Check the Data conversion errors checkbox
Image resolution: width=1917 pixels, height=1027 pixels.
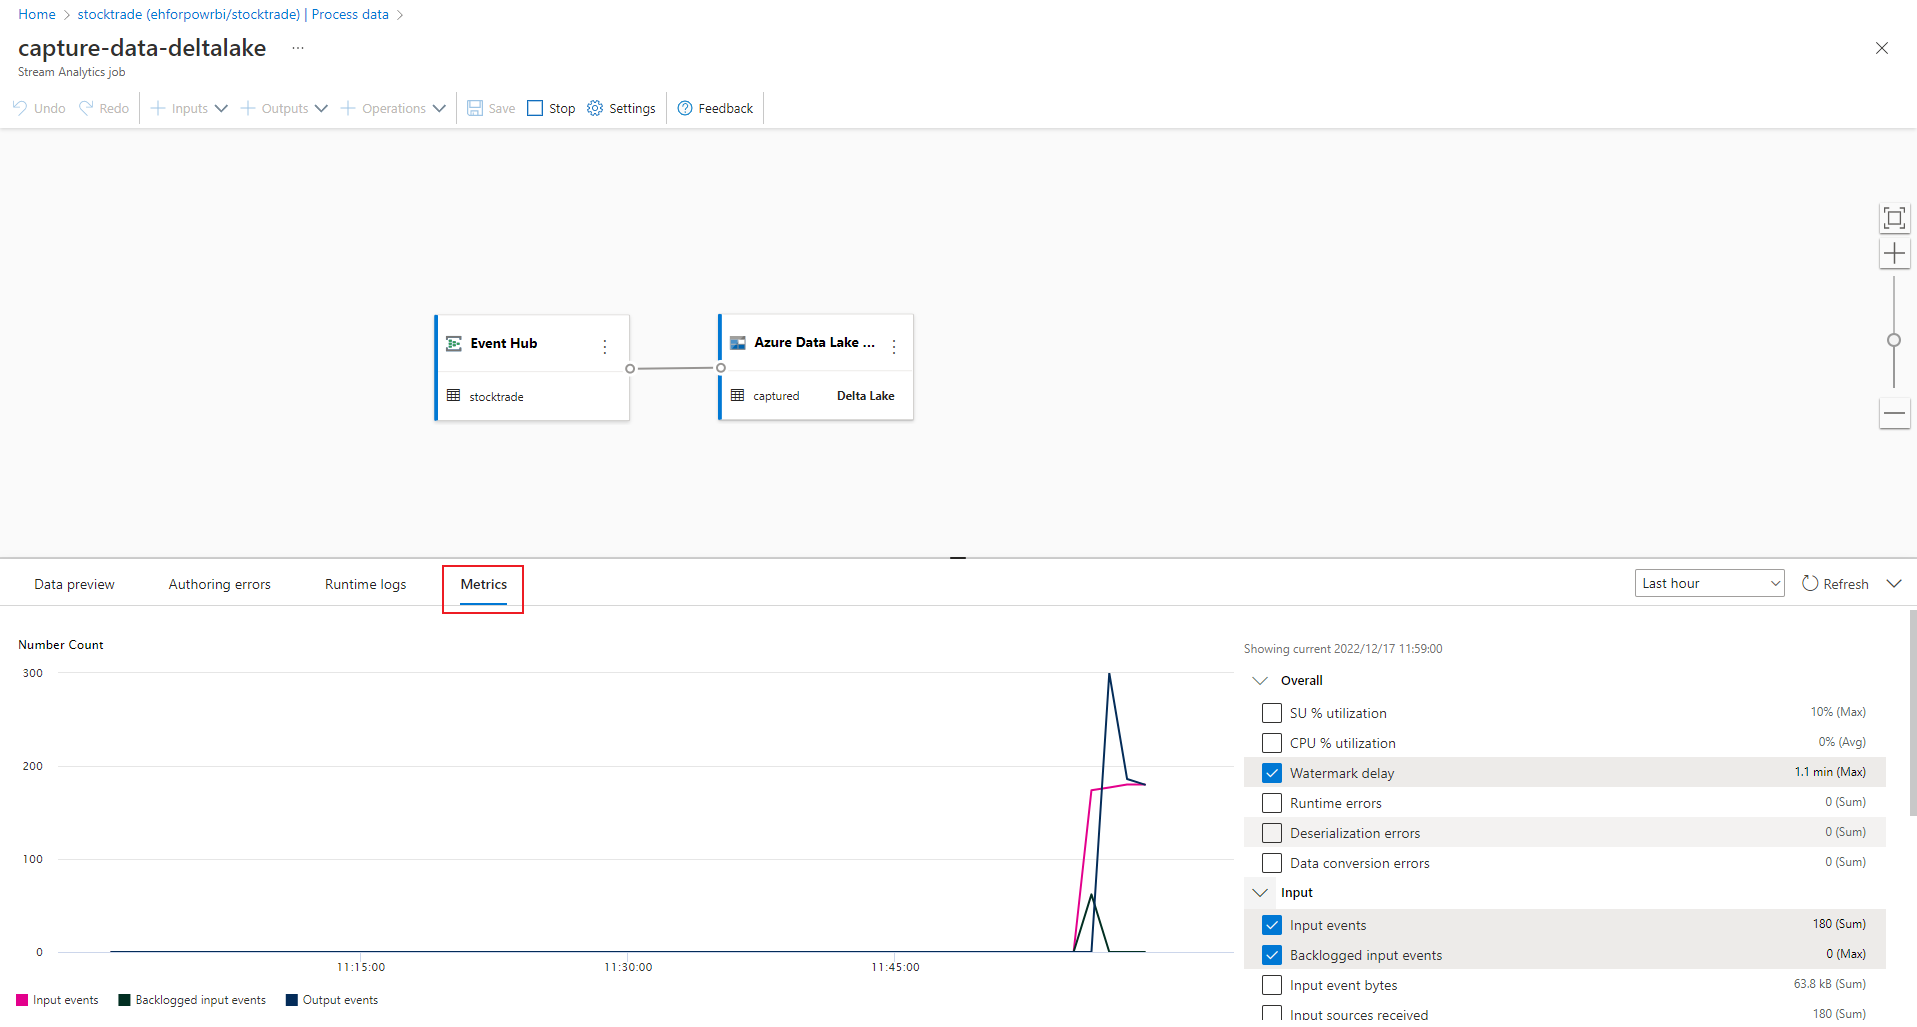[1272, 863]
